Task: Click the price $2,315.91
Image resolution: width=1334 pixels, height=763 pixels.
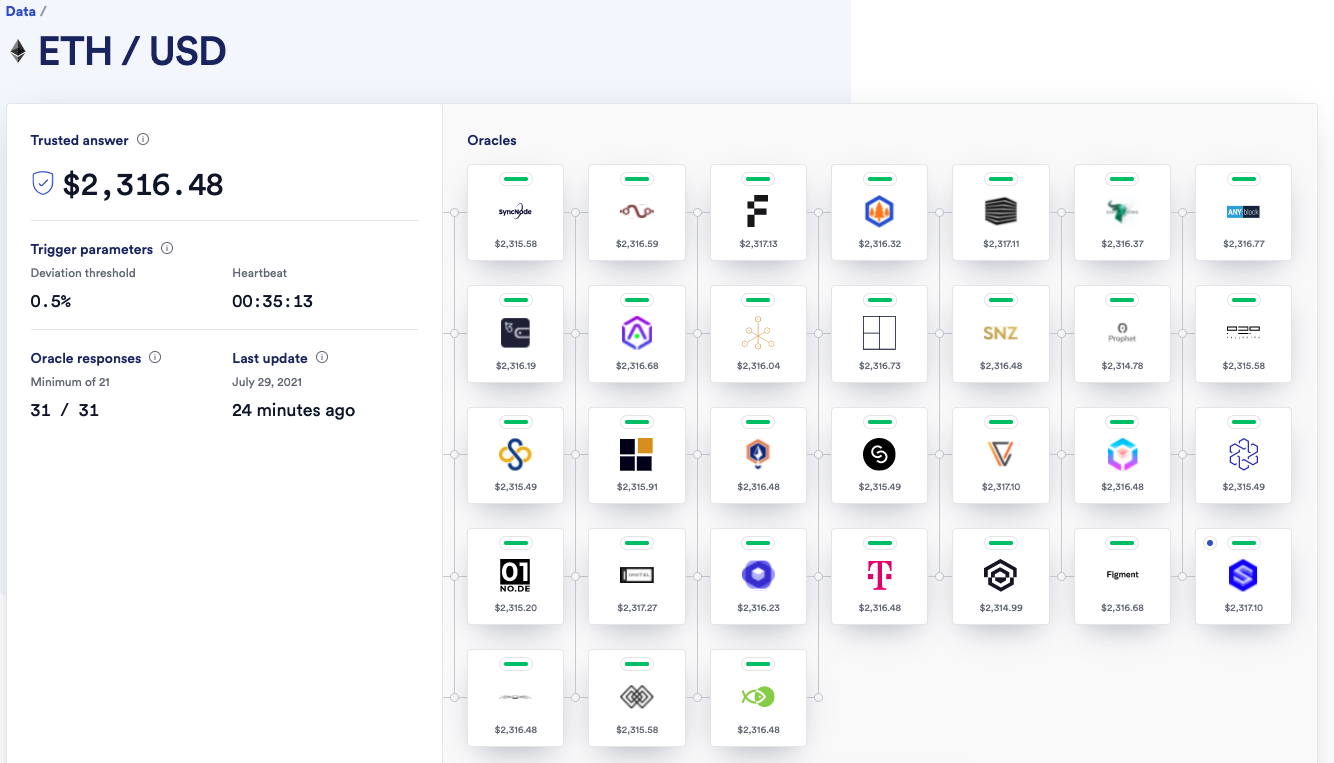Action: point(637,486)
